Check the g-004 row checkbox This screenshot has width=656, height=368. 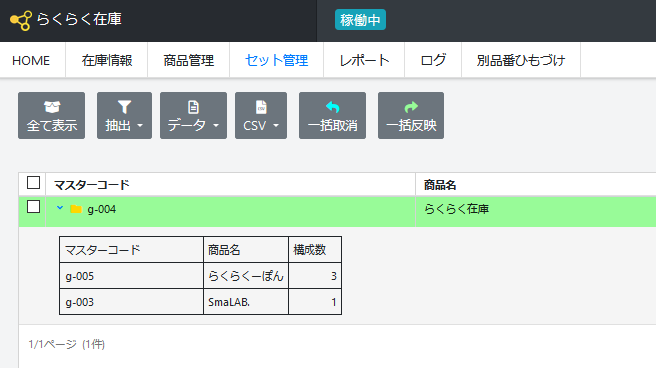pos(33,207)
